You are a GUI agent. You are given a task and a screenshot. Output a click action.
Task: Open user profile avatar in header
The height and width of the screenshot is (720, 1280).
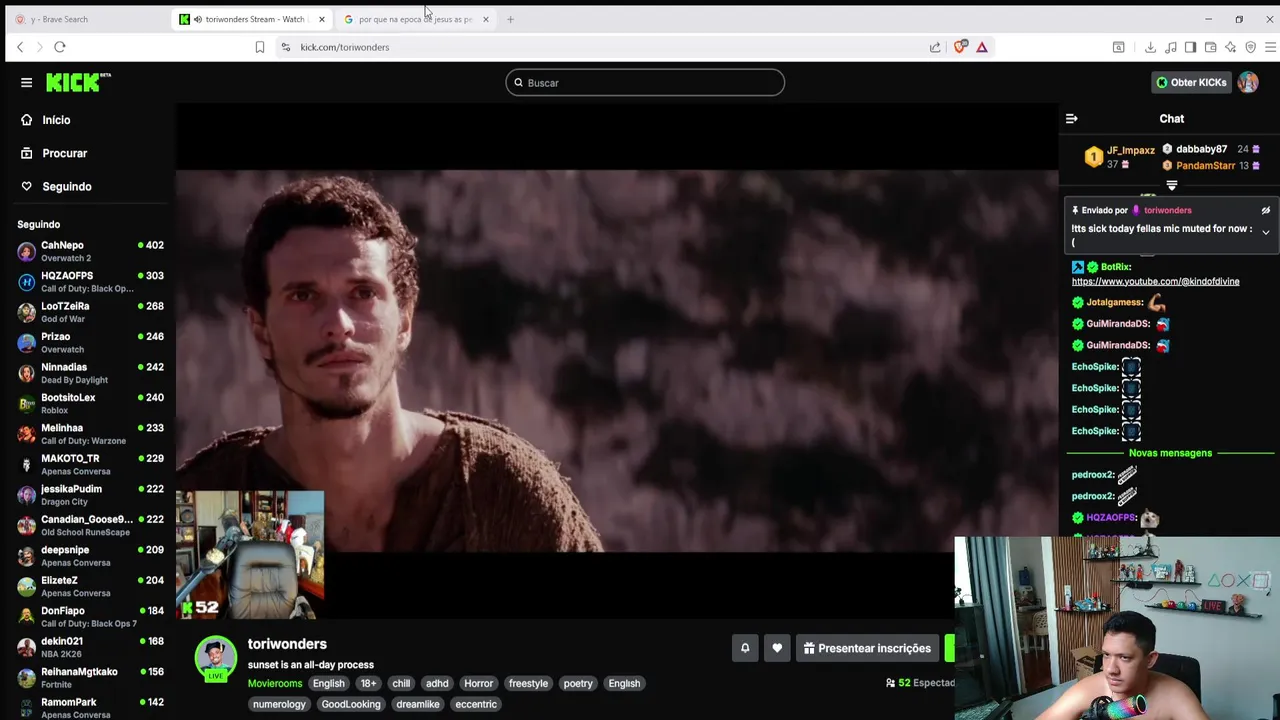1248,83
